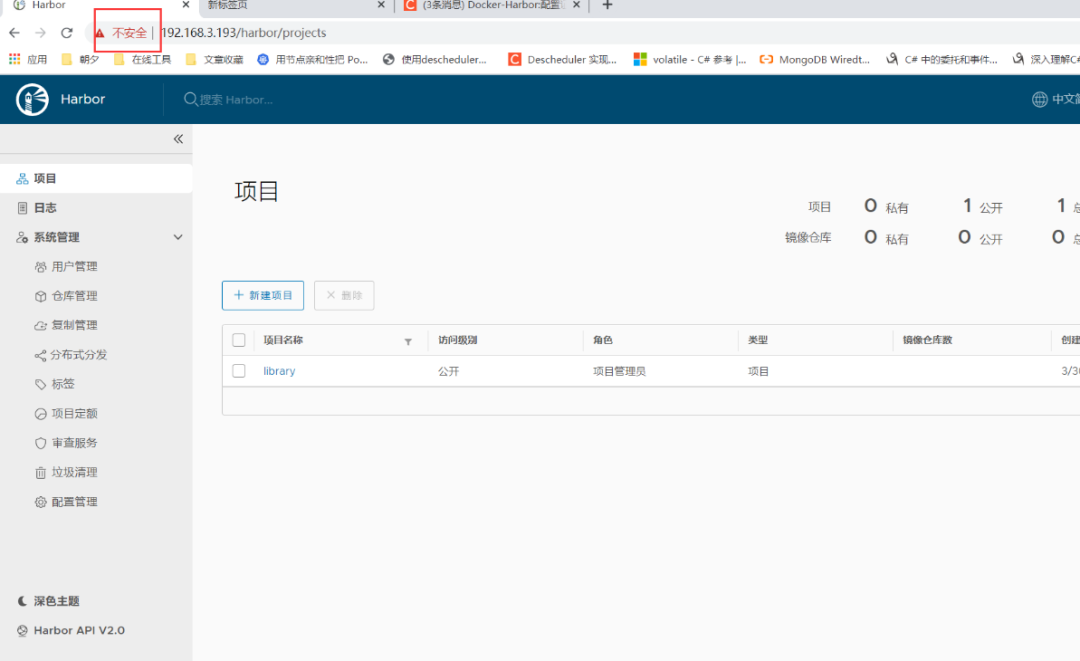The image size is (1080, 661).
Task: Collapse the sidebar with the double-chevron icon
Action: click(178, 139)
